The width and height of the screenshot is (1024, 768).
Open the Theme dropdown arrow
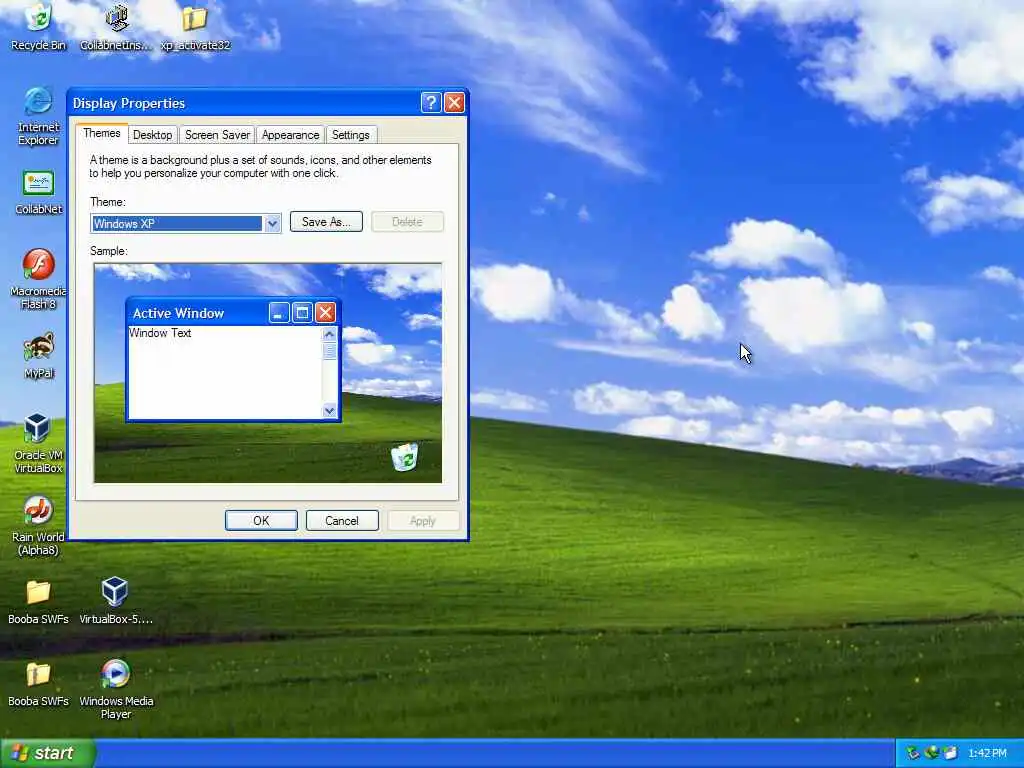(x=272, y=223)
